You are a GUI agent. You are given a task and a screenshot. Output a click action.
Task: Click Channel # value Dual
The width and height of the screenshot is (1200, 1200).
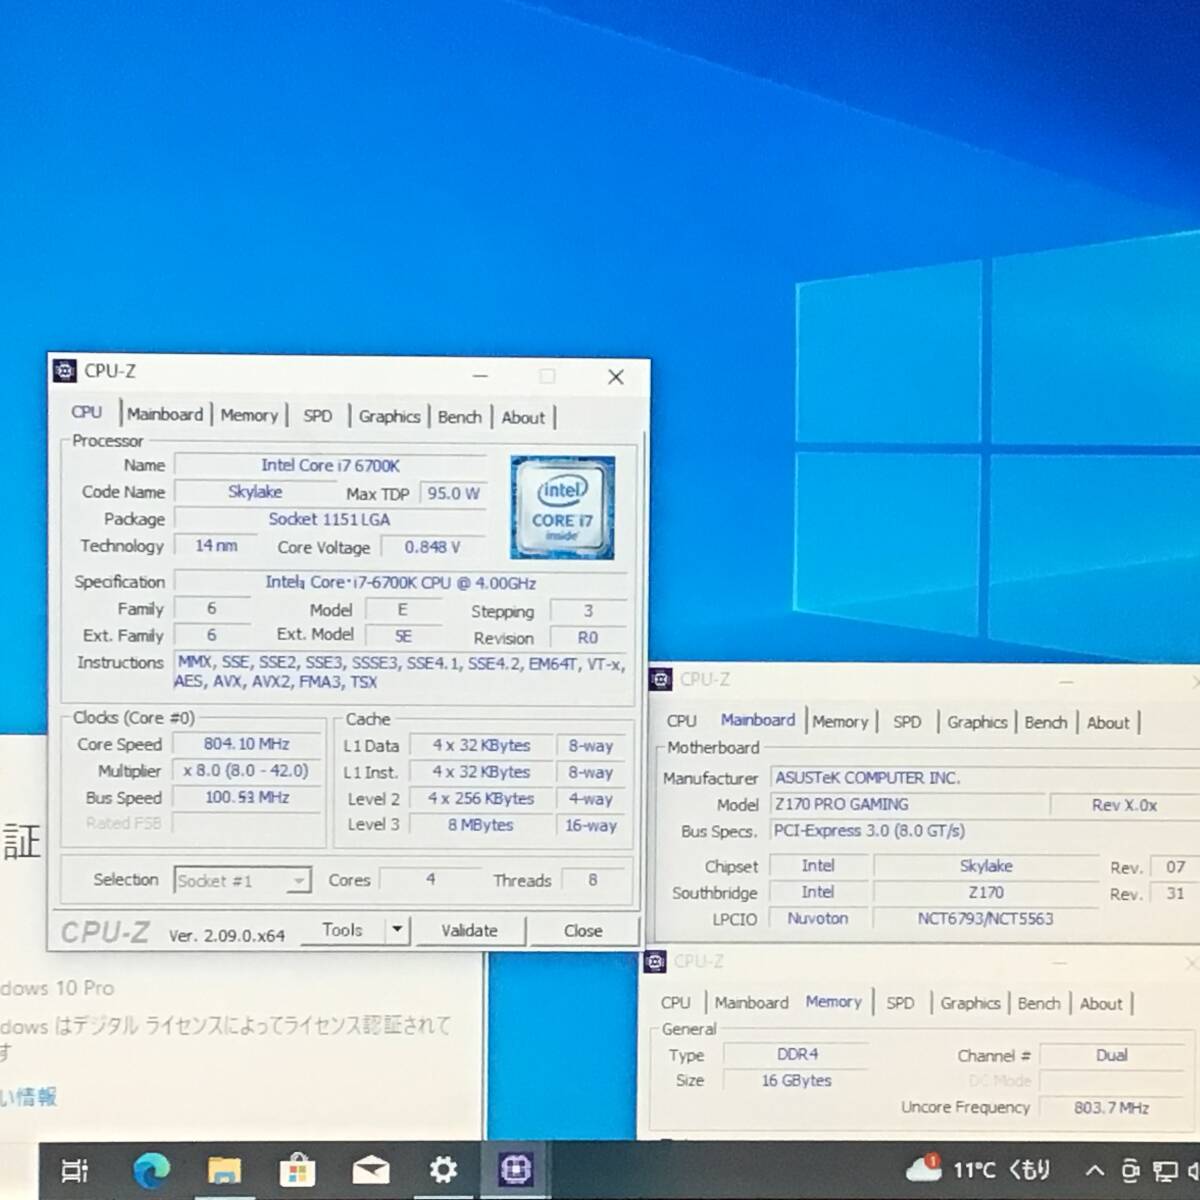pyautogui.click(x=1112, y=1056)
